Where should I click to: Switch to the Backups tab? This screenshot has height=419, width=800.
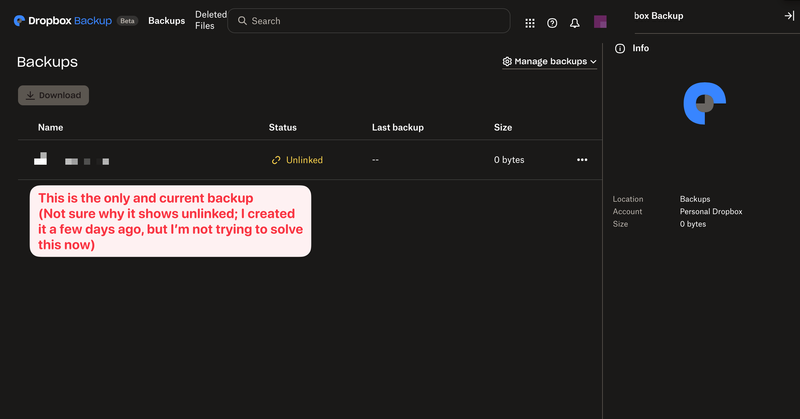[166, 21]
